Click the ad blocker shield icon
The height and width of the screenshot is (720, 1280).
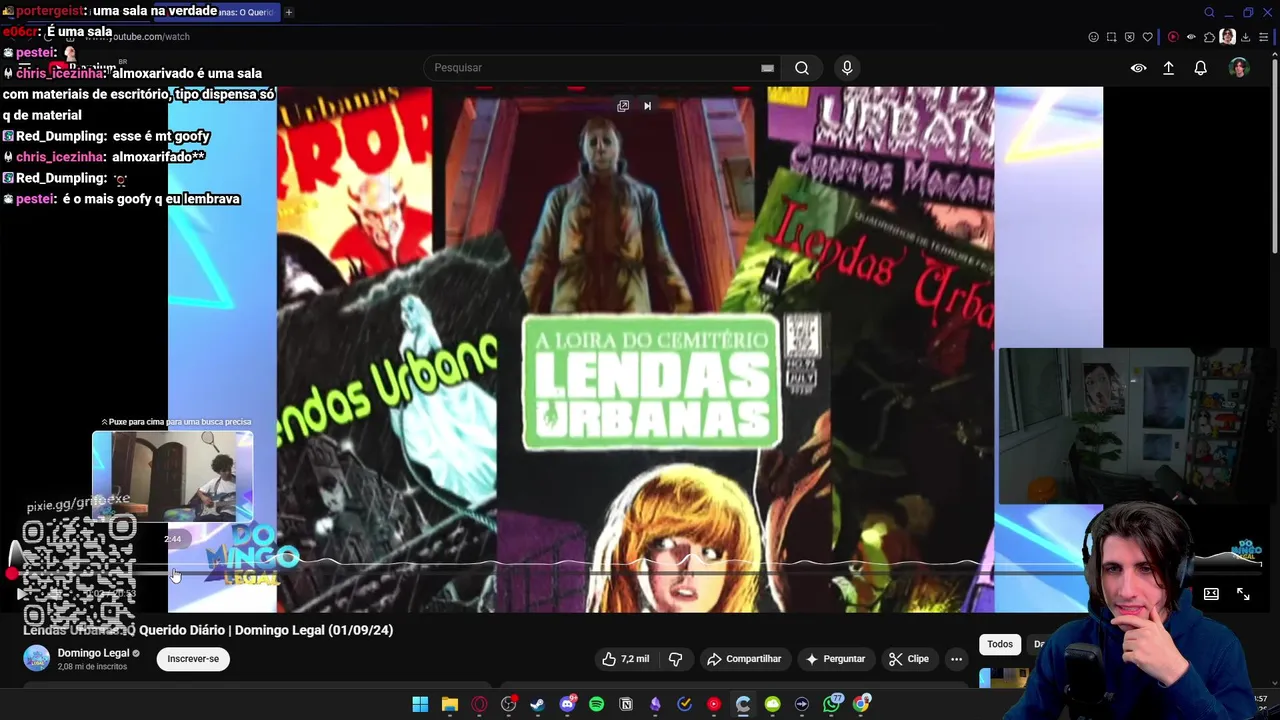point(1129,37)
